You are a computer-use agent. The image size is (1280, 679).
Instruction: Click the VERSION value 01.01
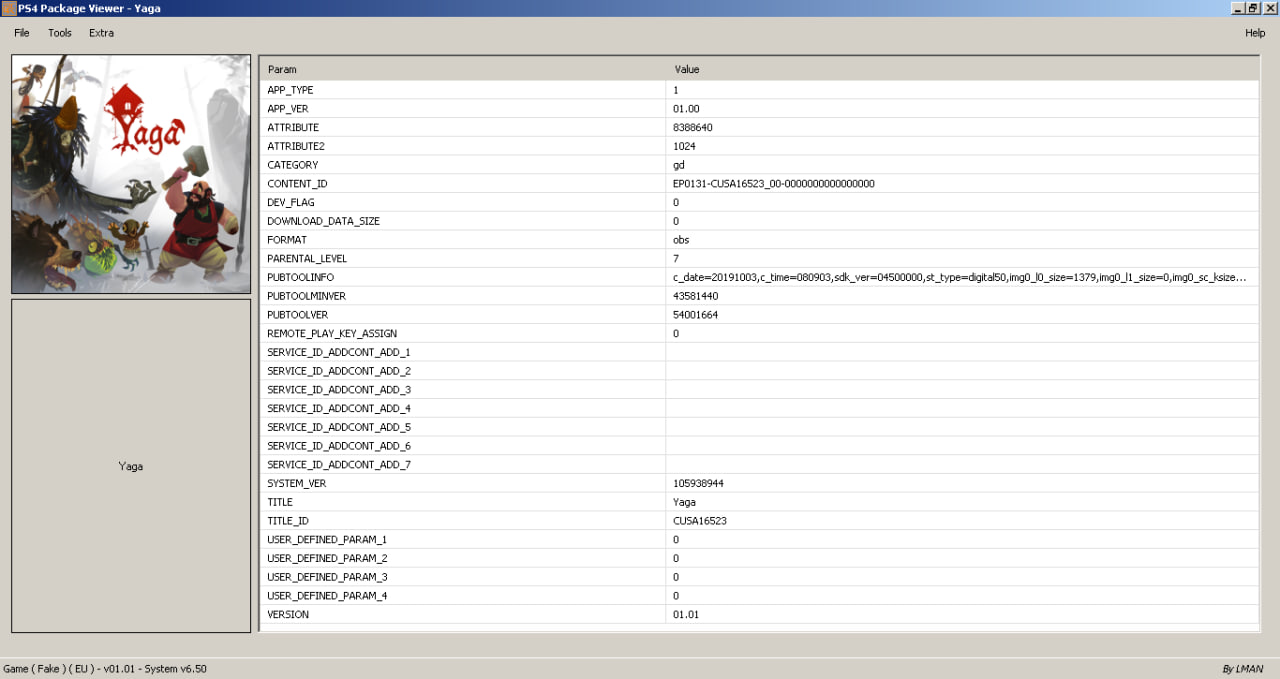coord(686,615)
